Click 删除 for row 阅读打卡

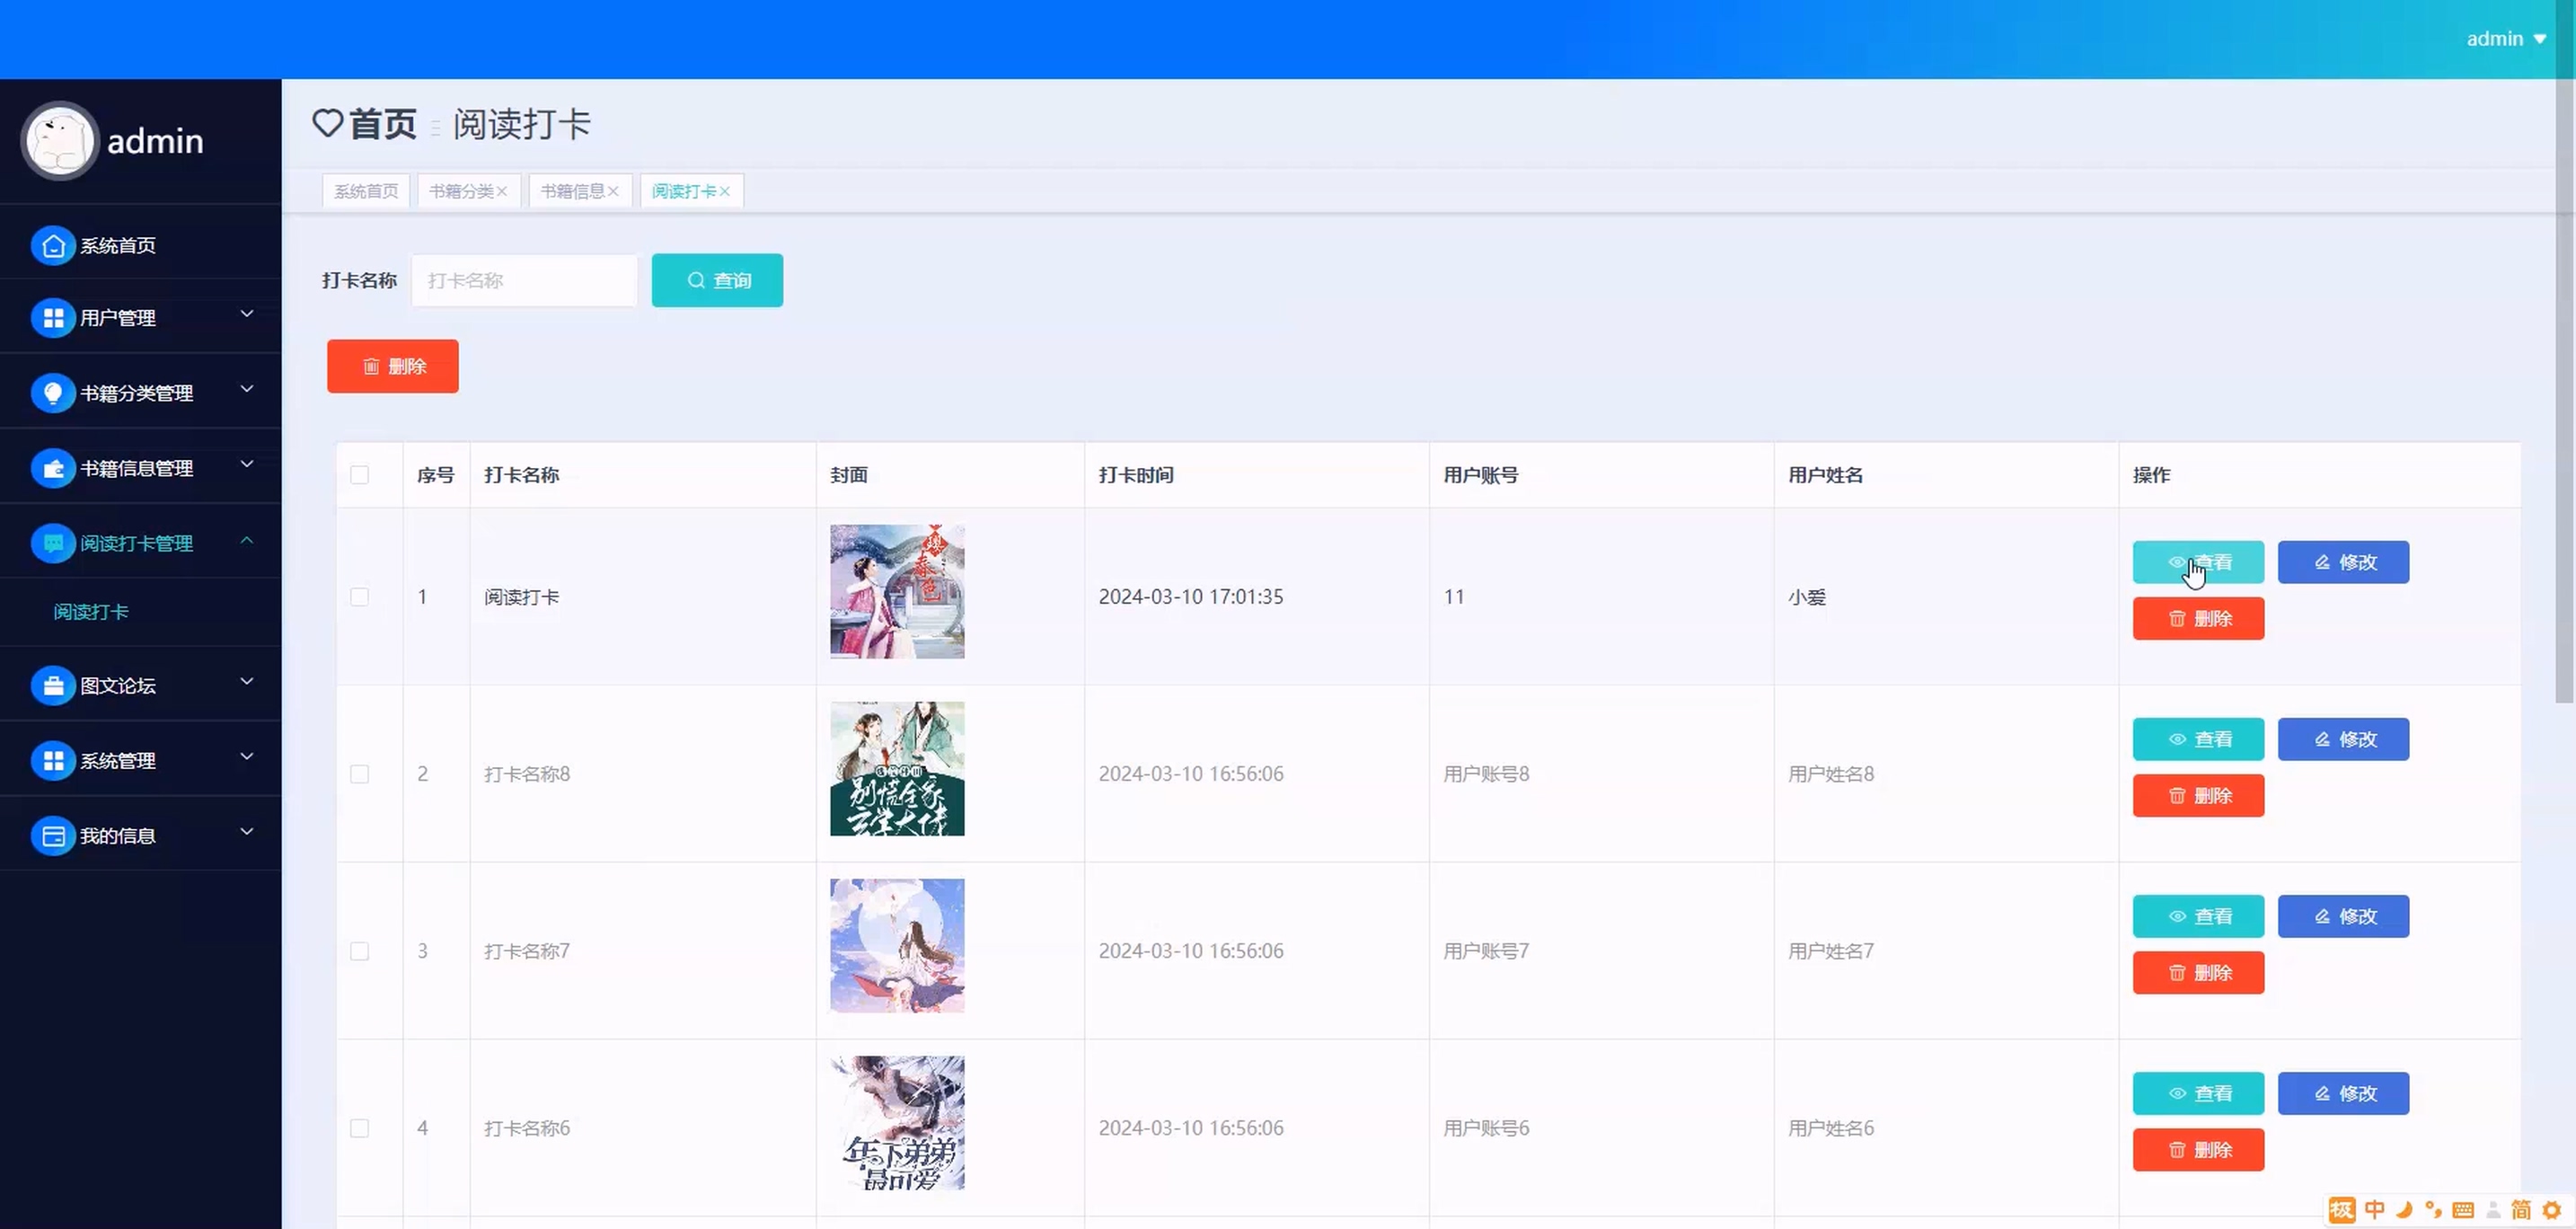(x=2198, y=619)
